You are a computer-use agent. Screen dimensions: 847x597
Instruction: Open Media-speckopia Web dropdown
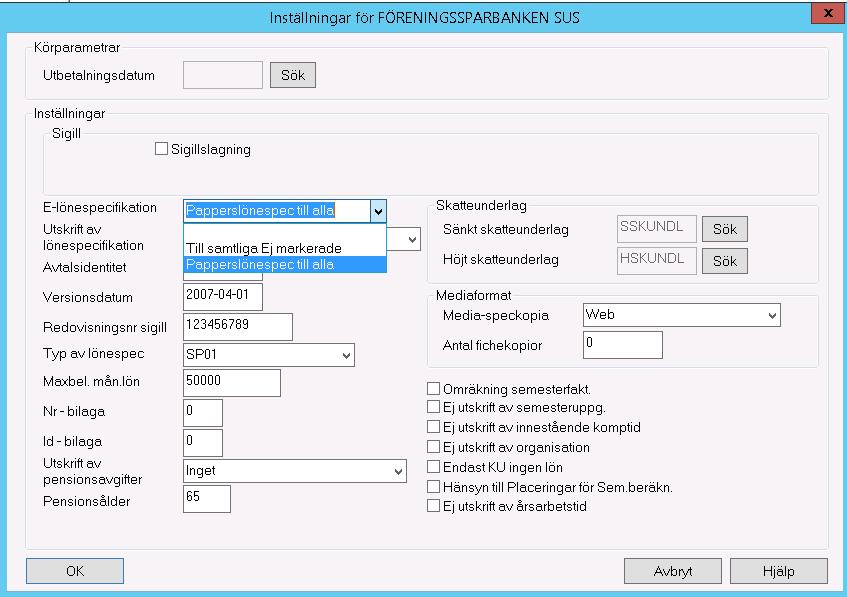tap(772, 315)
